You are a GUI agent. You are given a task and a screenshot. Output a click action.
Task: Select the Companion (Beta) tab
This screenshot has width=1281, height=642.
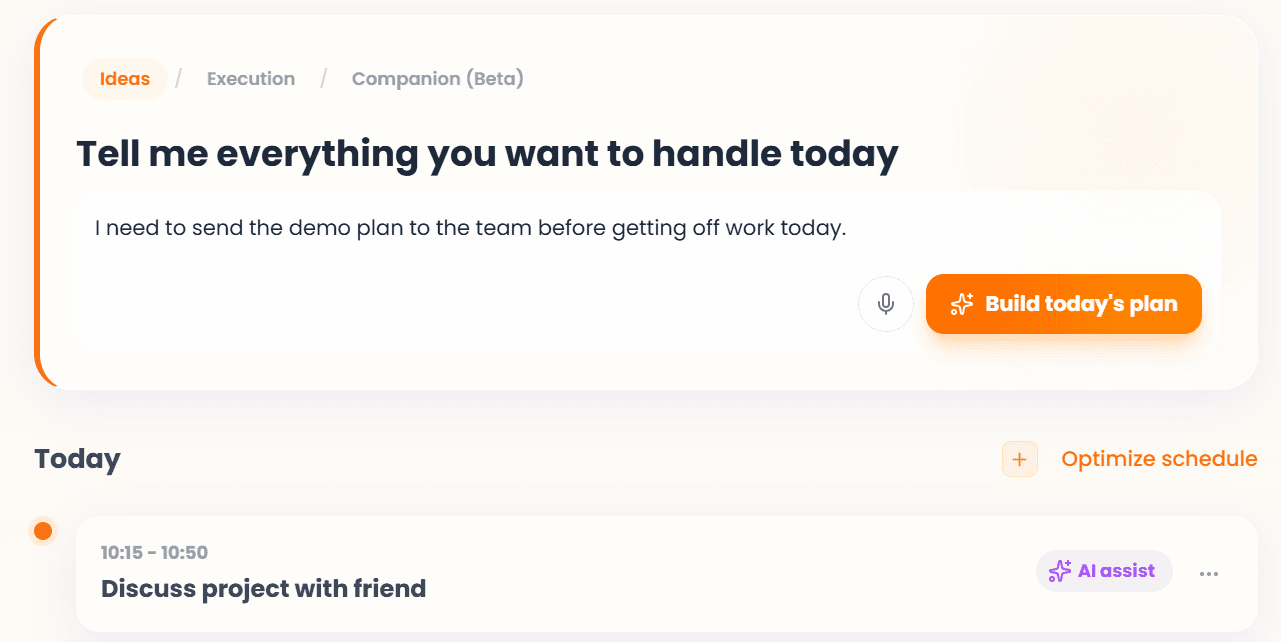pos(437,79)
